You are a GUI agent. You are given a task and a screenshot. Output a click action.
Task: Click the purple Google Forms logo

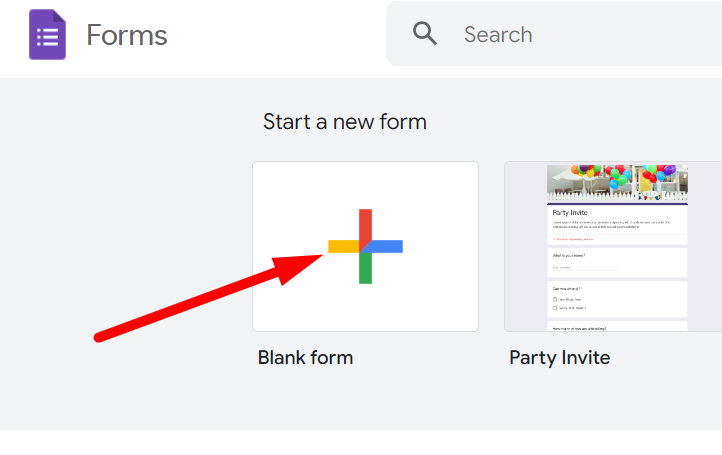pyautogui.click(x=47, y=35)
